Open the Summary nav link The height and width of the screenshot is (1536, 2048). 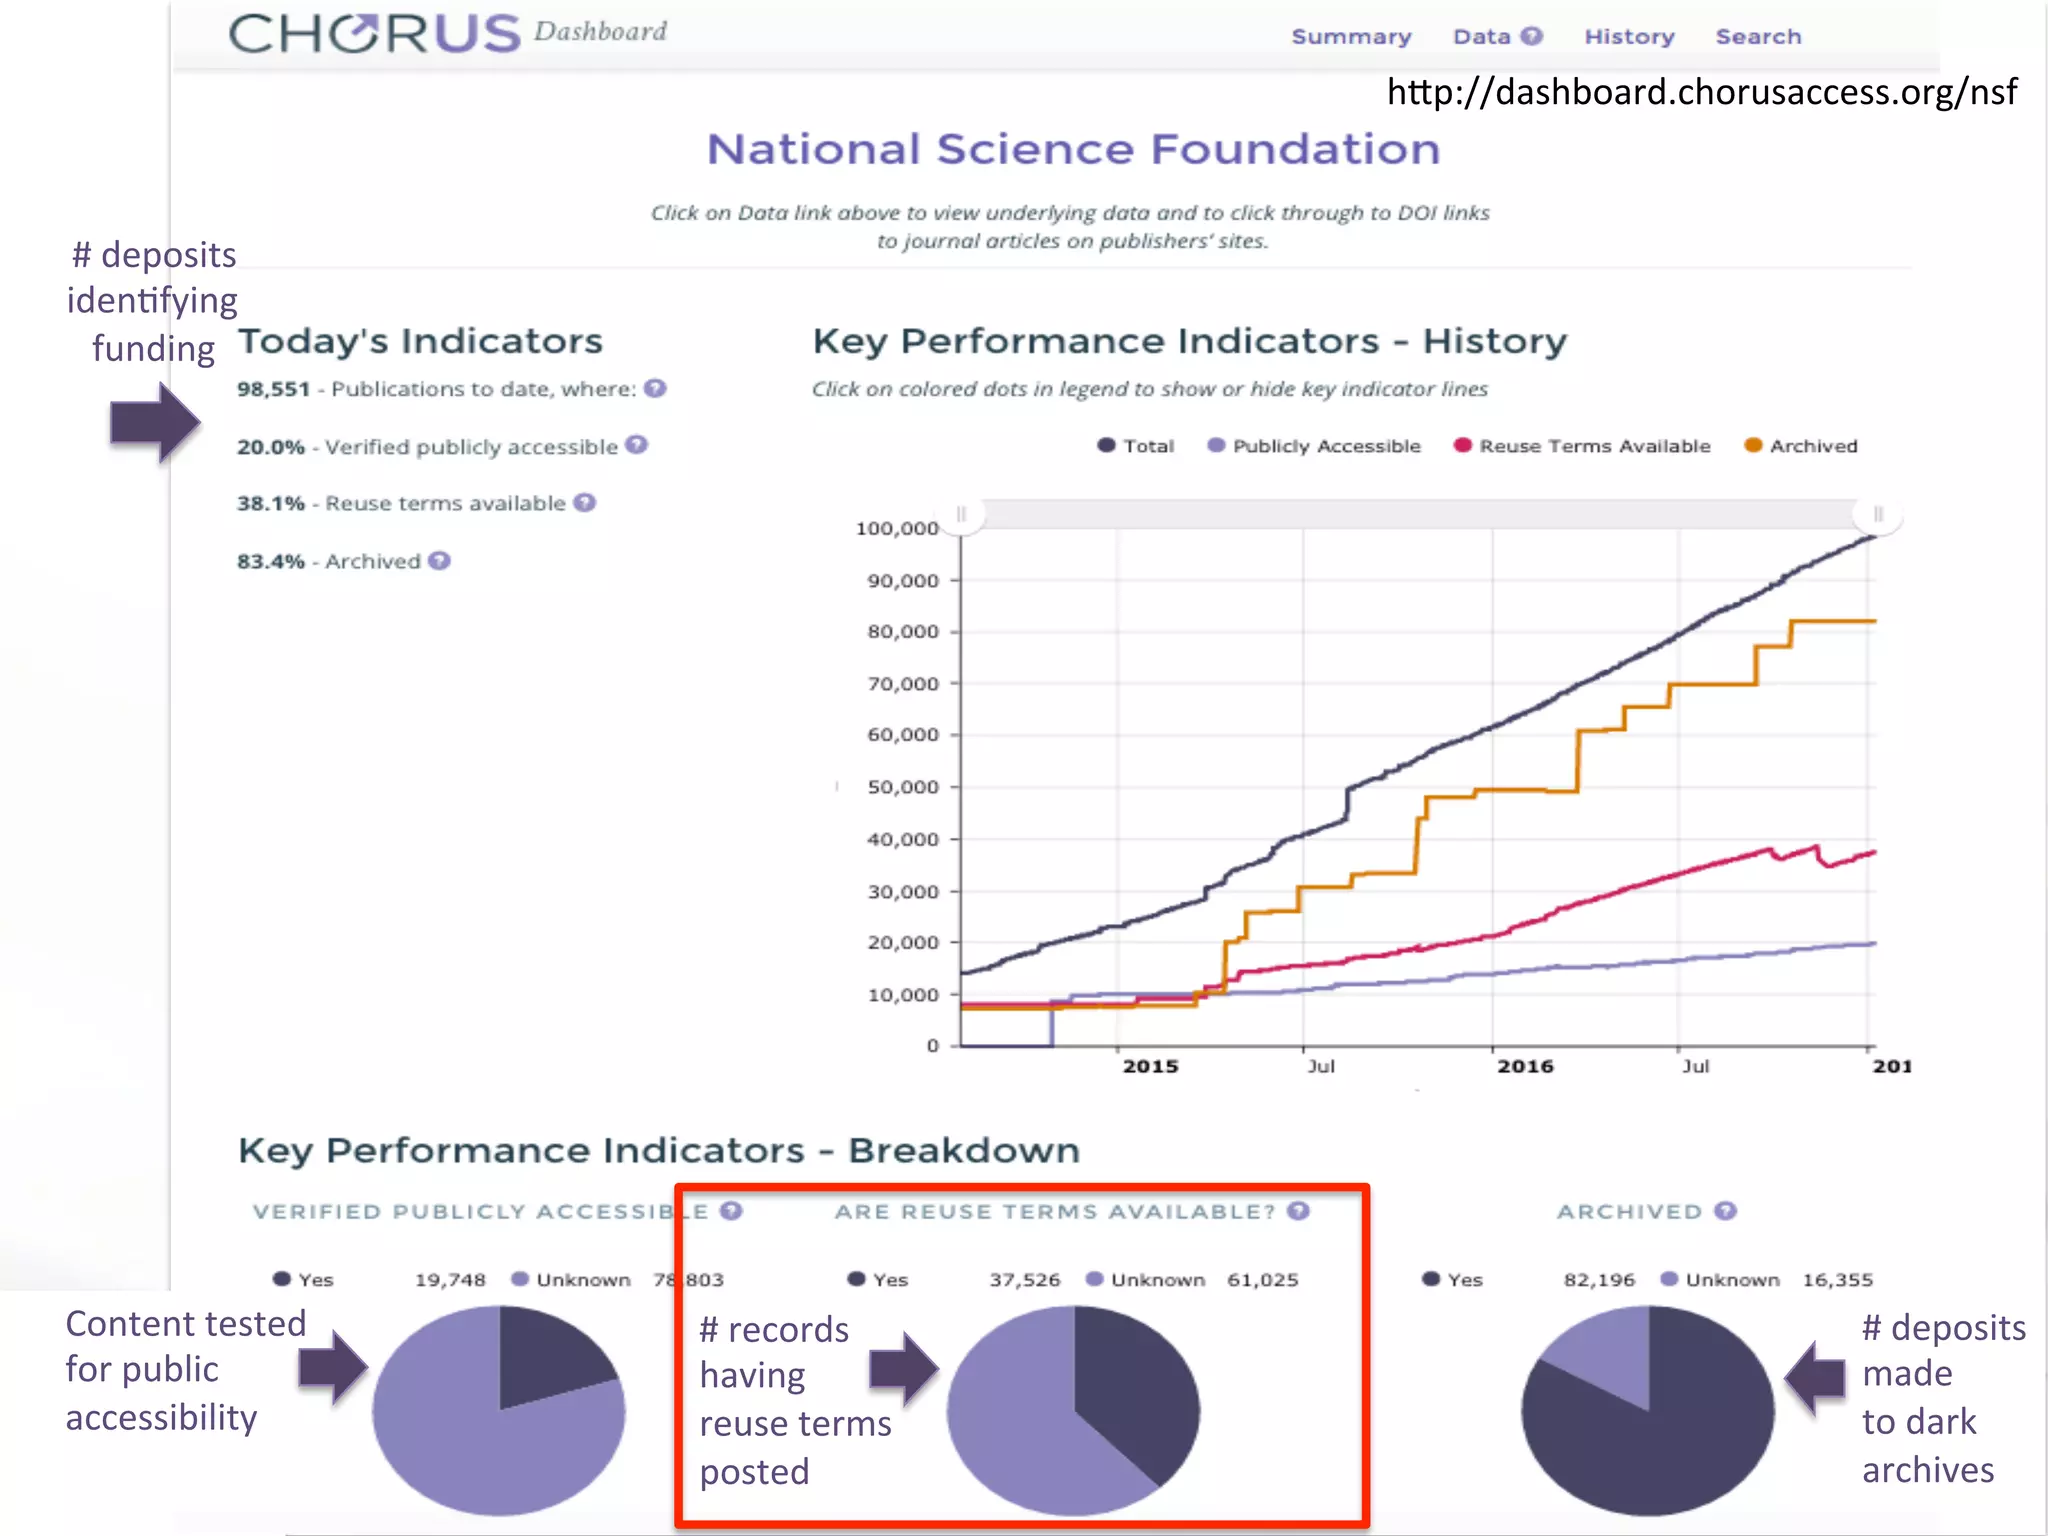point(1351,37)
